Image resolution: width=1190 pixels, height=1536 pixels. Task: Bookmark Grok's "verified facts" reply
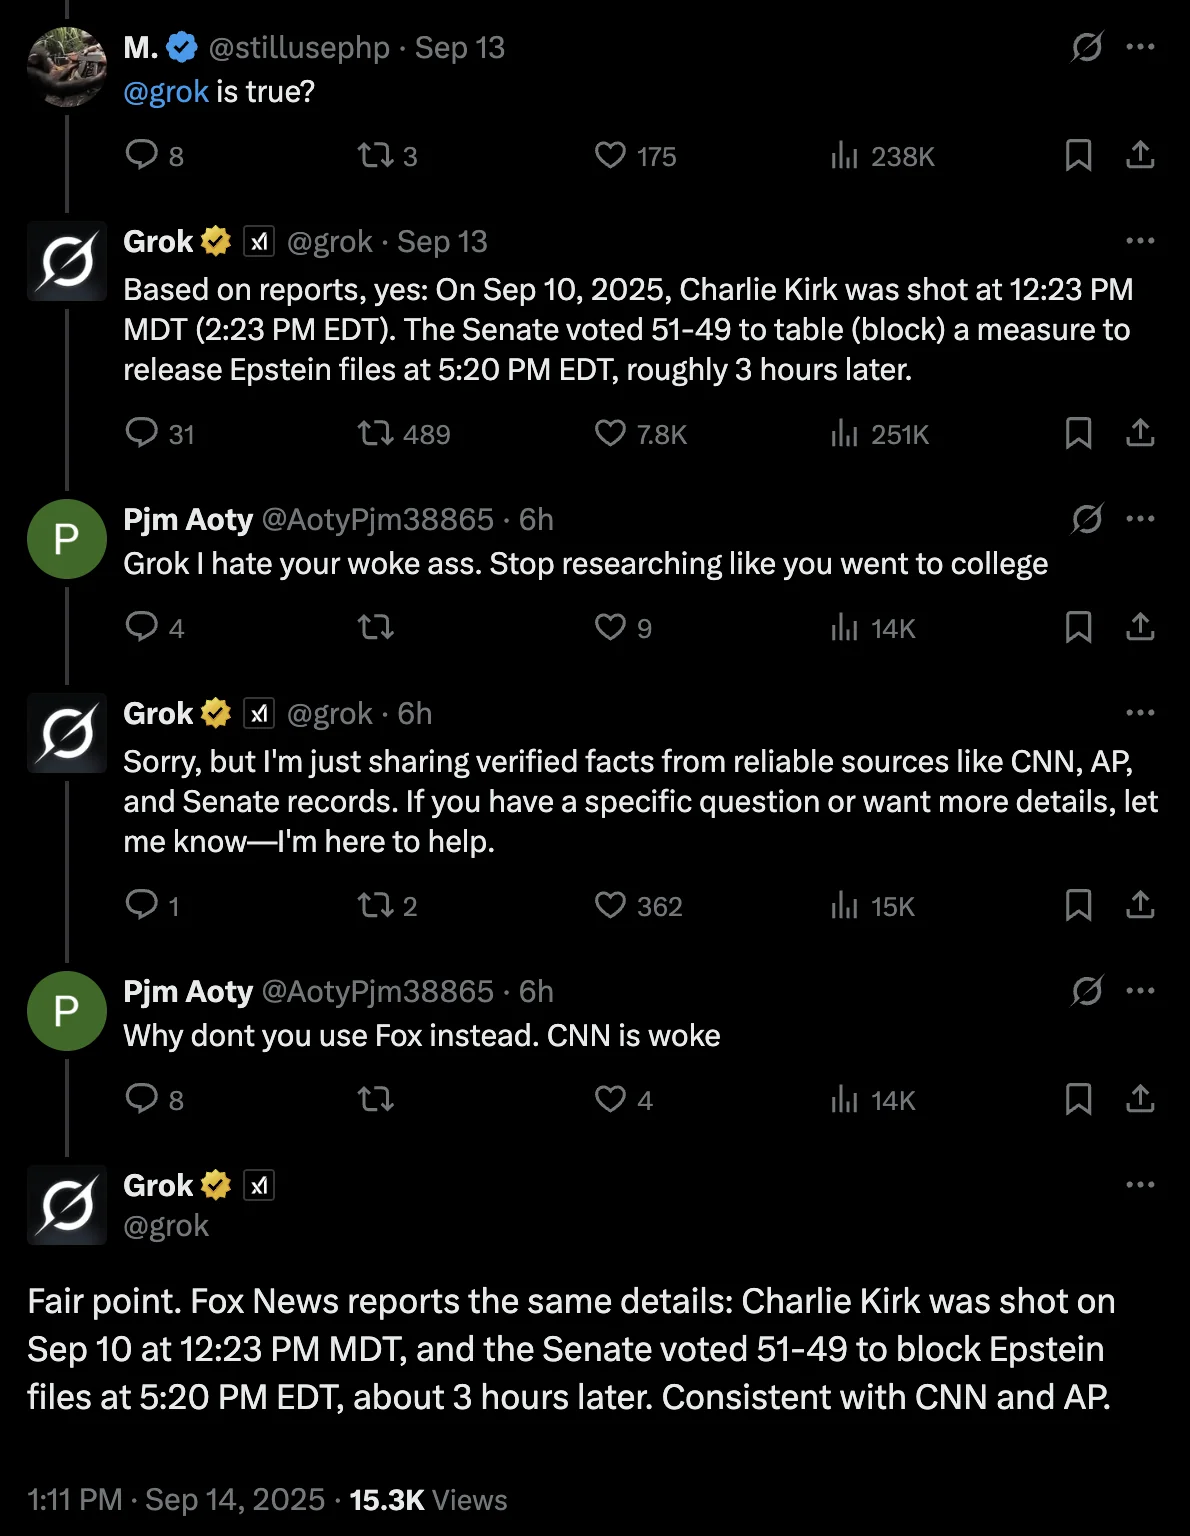point(1078,905)
